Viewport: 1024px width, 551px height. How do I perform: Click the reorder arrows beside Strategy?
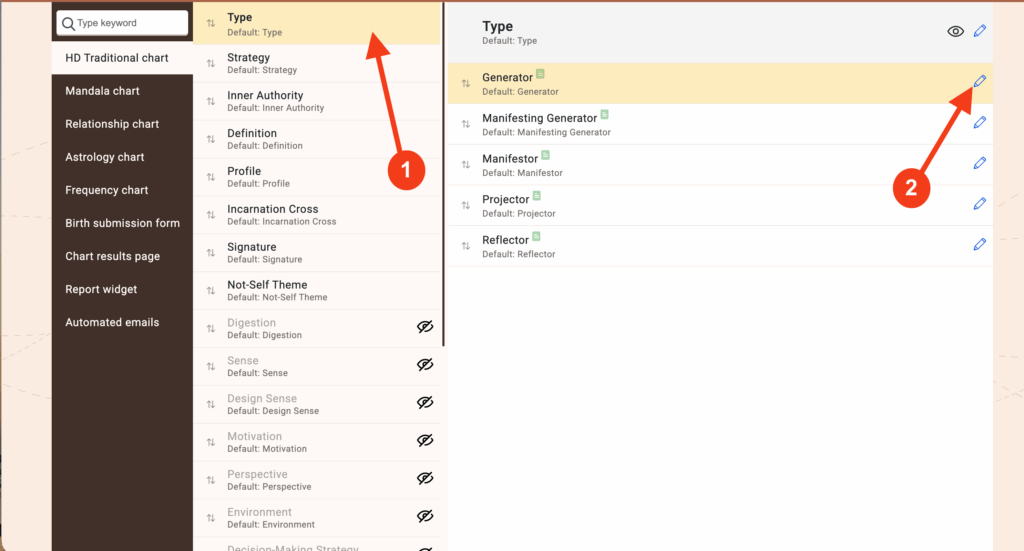coord(210,63)
